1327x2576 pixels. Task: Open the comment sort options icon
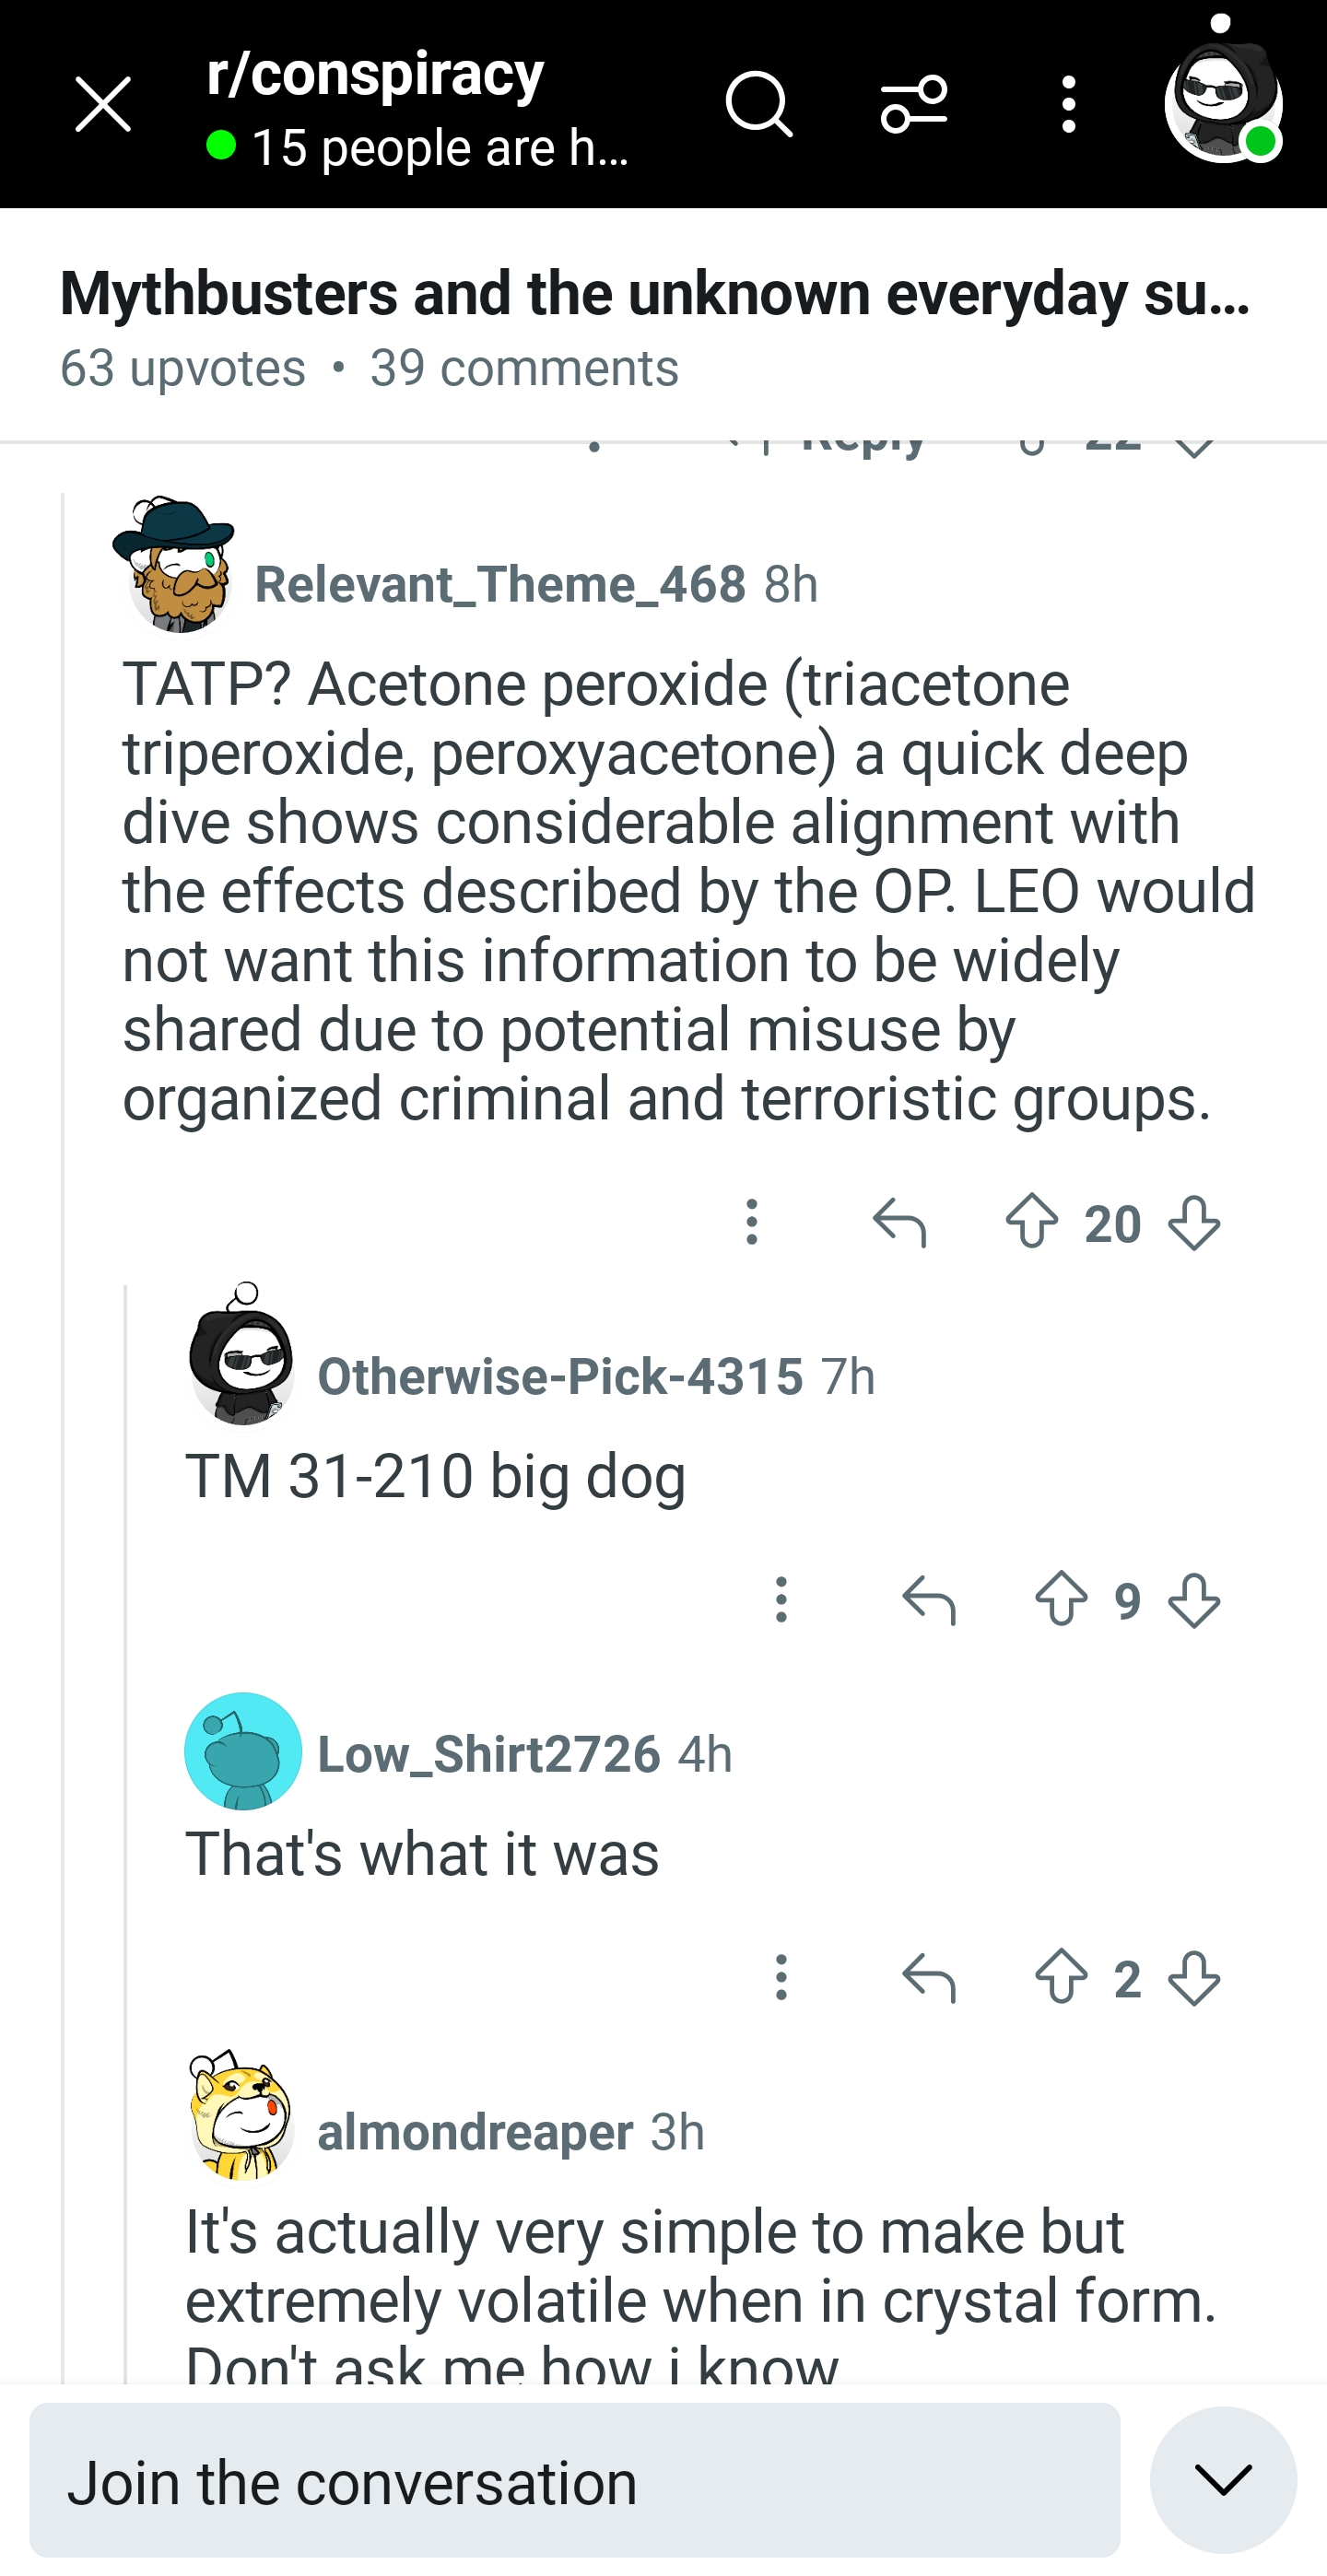(914, 104)
